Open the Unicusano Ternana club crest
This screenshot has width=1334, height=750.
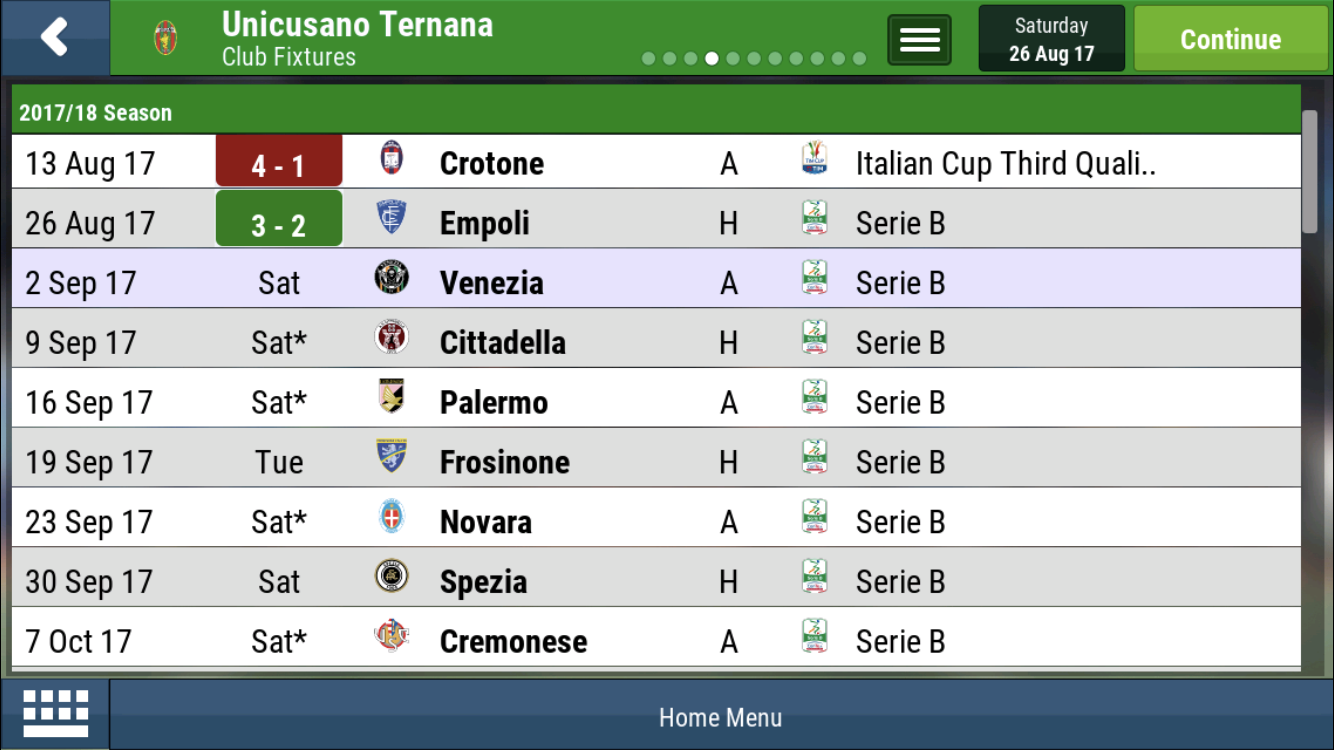point(166,38)
